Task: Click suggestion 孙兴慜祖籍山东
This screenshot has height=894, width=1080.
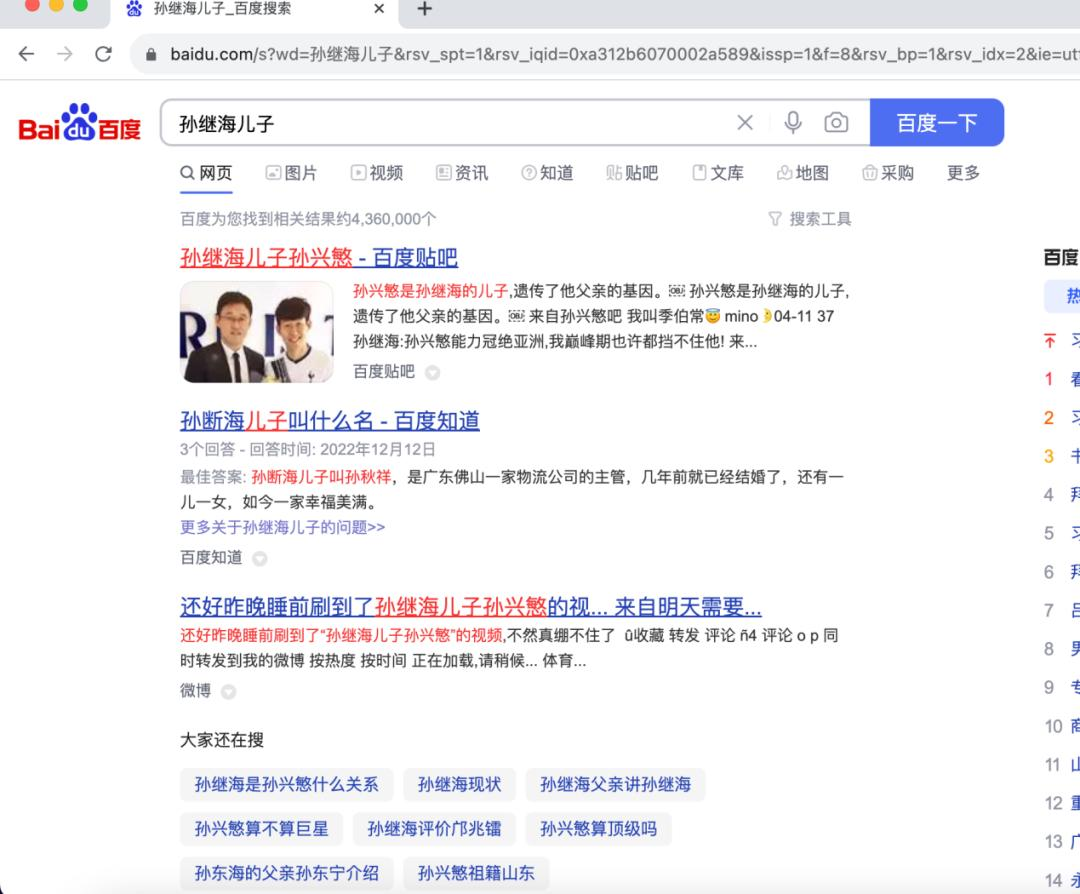Action: pyautogui.click(x=477, y=873)
